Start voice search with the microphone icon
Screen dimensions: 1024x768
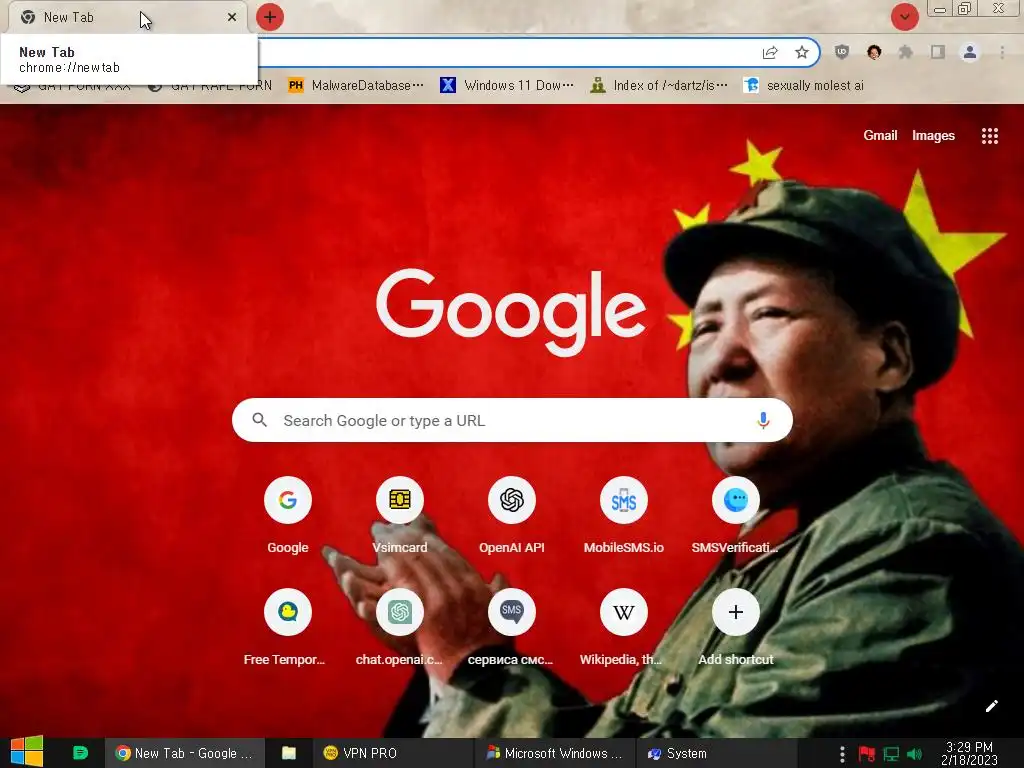pyautogui.click(x=763, y=420)
